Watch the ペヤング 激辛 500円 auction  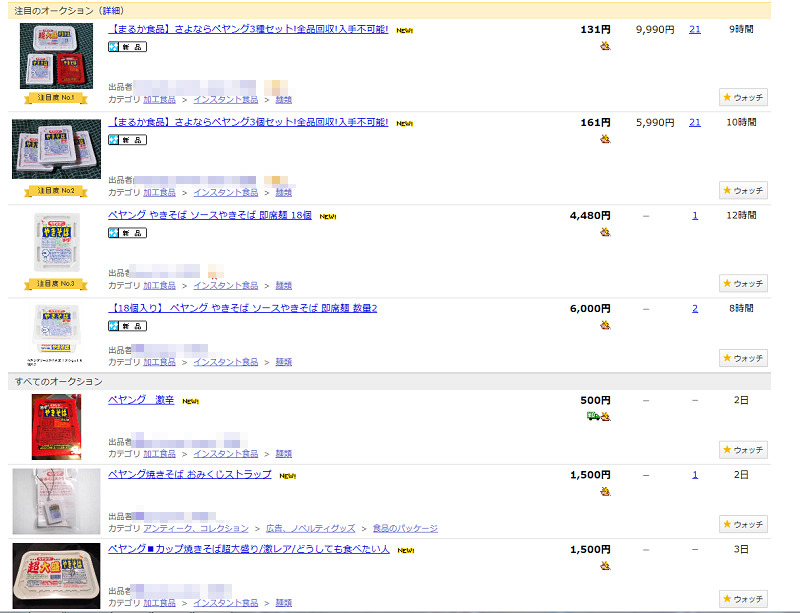coord(743,450)
